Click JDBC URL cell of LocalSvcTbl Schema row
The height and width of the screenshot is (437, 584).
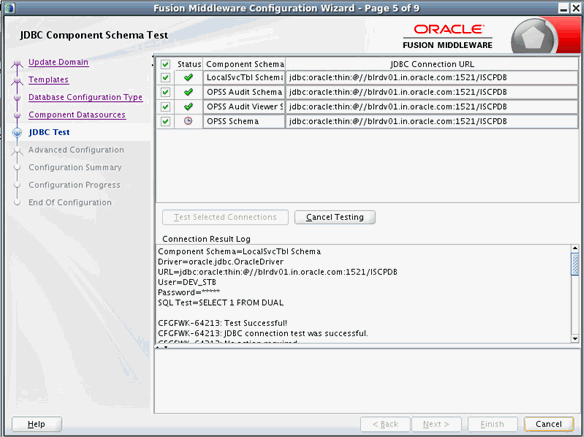point(432,77)
